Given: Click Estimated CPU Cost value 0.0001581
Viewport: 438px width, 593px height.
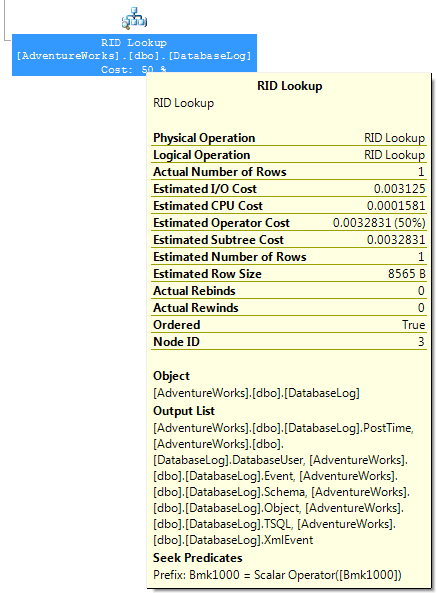Looking at the screenshot, I should (396, 206).
